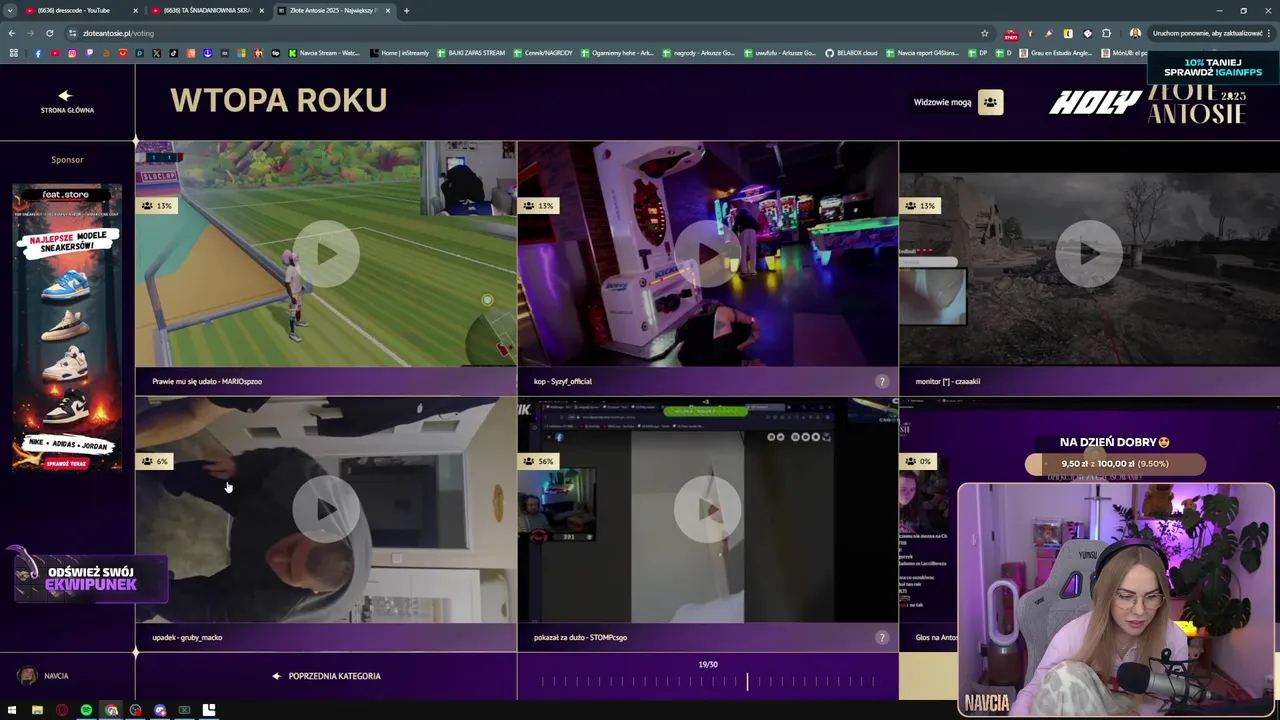Open the IGAINFPS 10% taniej ad

click(x=1212, y=67)
